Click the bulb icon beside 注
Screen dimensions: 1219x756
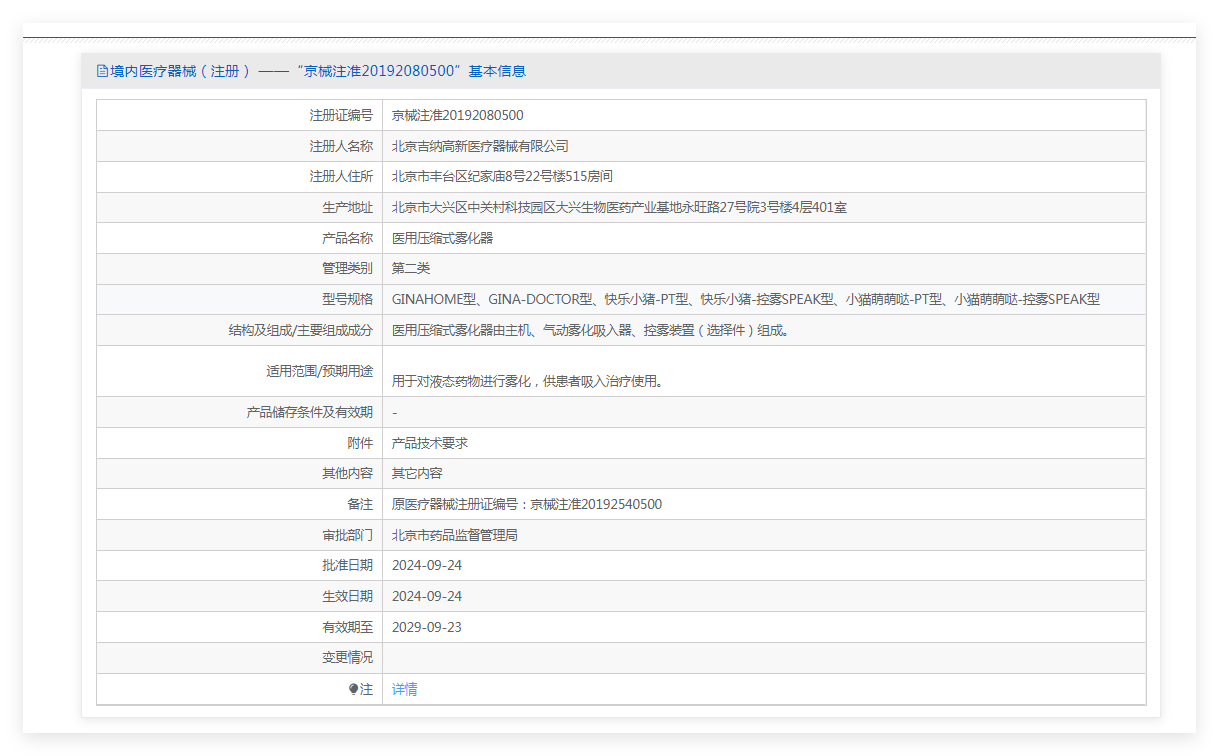(x=354, y=689)
